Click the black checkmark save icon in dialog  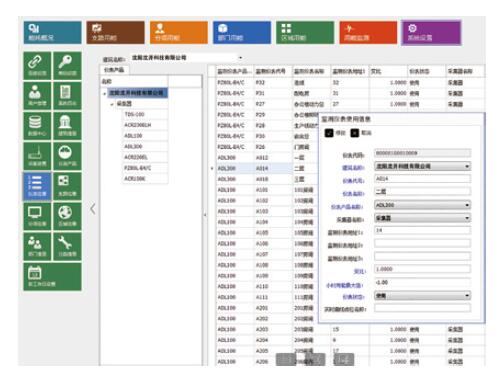329,133
